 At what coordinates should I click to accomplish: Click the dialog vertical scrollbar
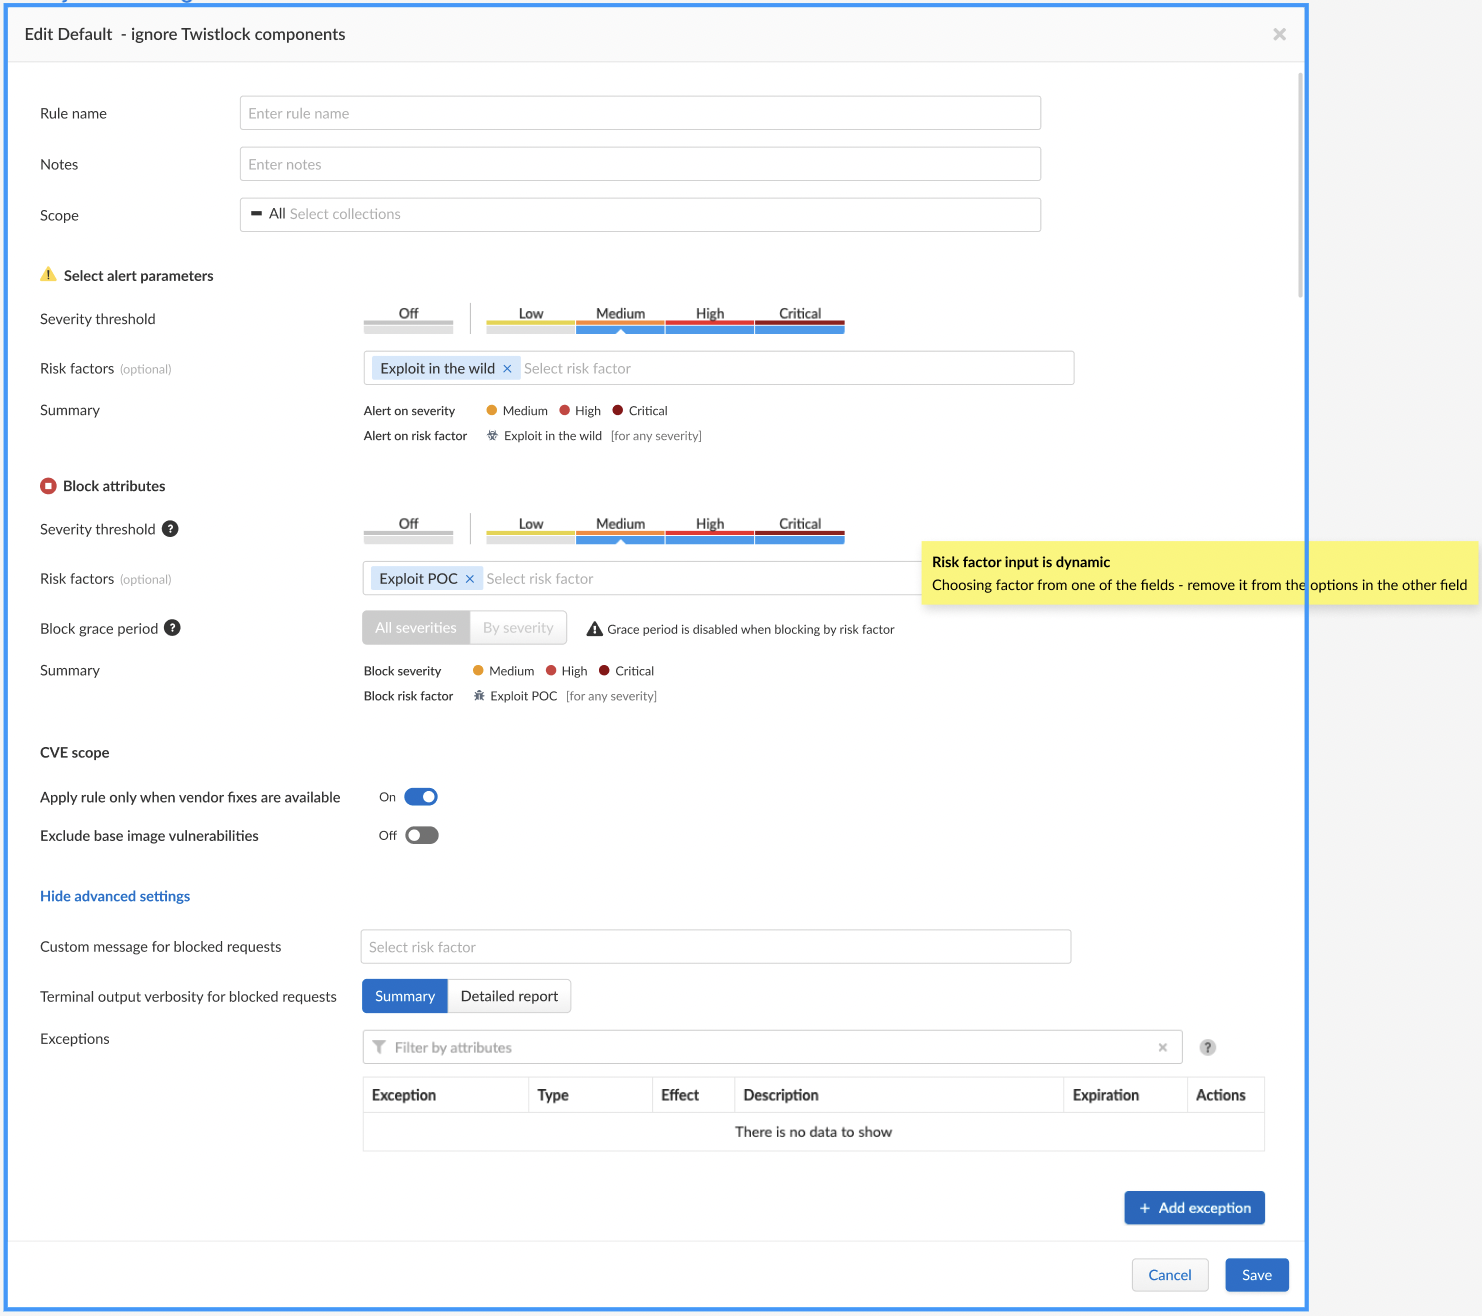coord(1300,185)
